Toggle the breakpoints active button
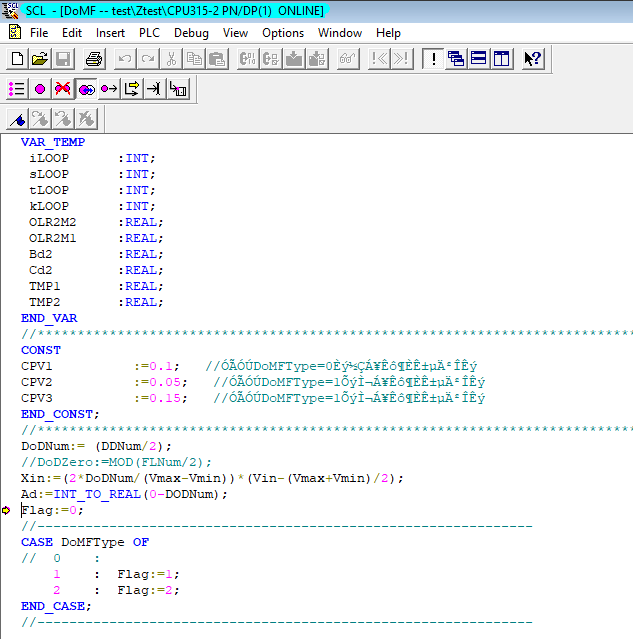 pos(86,89)
